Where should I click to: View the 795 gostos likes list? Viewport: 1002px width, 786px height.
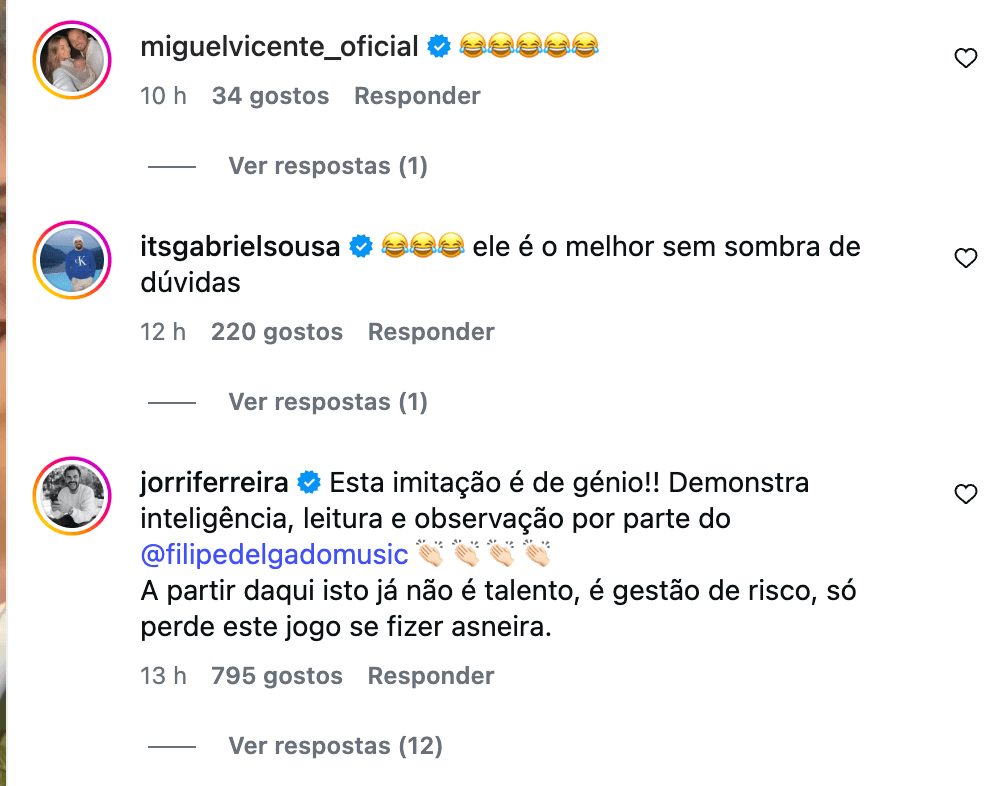[276, 676]
